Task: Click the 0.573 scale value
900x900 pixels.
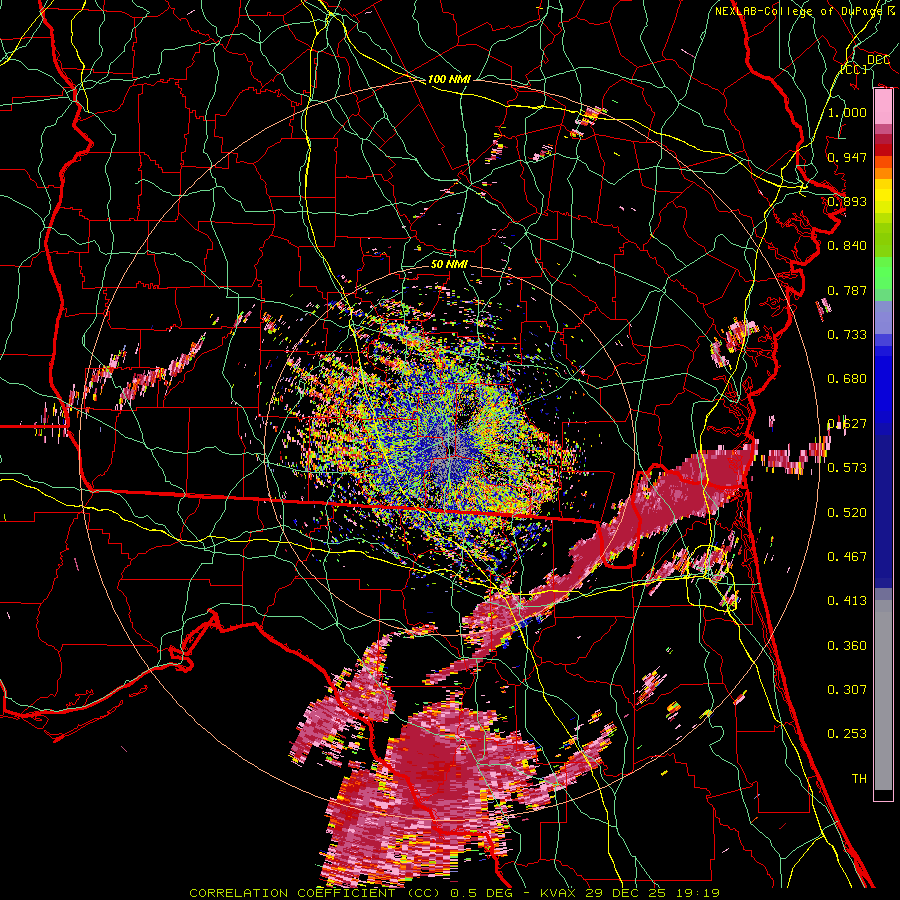Action: pos(847,467)
